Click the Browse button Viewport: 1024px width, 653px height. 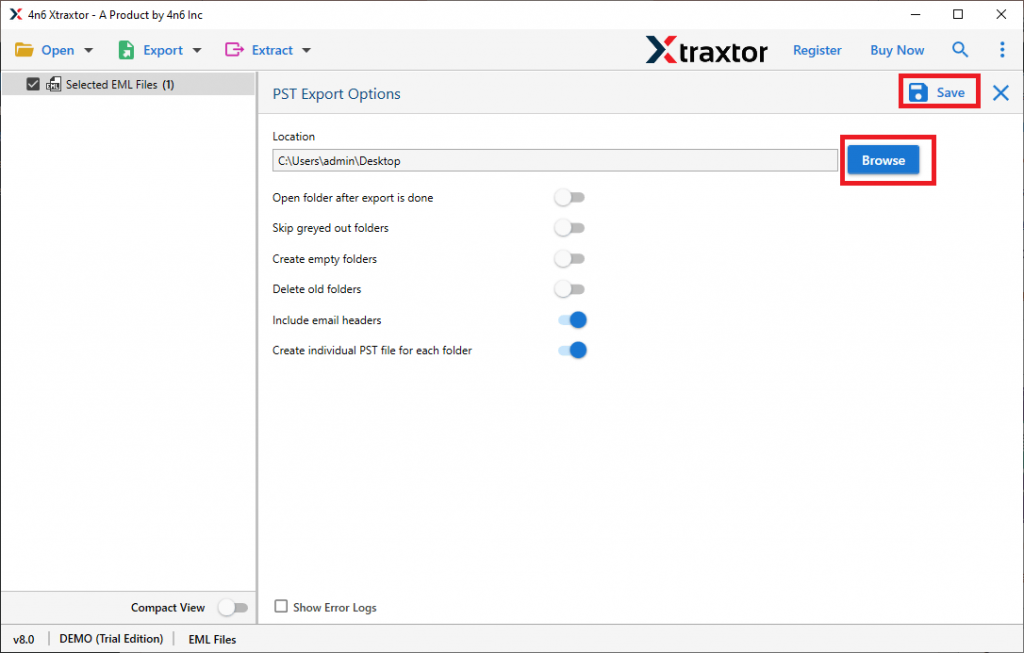click(x=883, y=160)
